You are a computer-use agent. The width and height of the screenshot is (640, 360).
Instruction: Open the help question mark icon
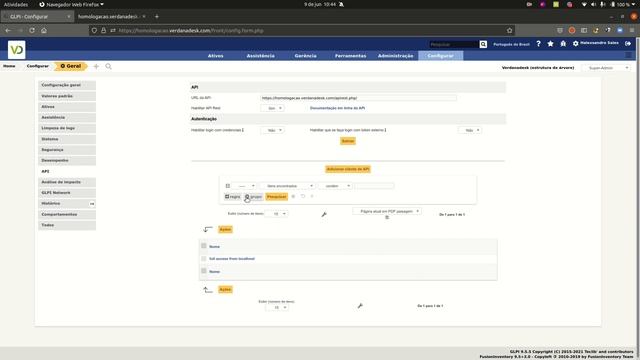coord(538,44)
